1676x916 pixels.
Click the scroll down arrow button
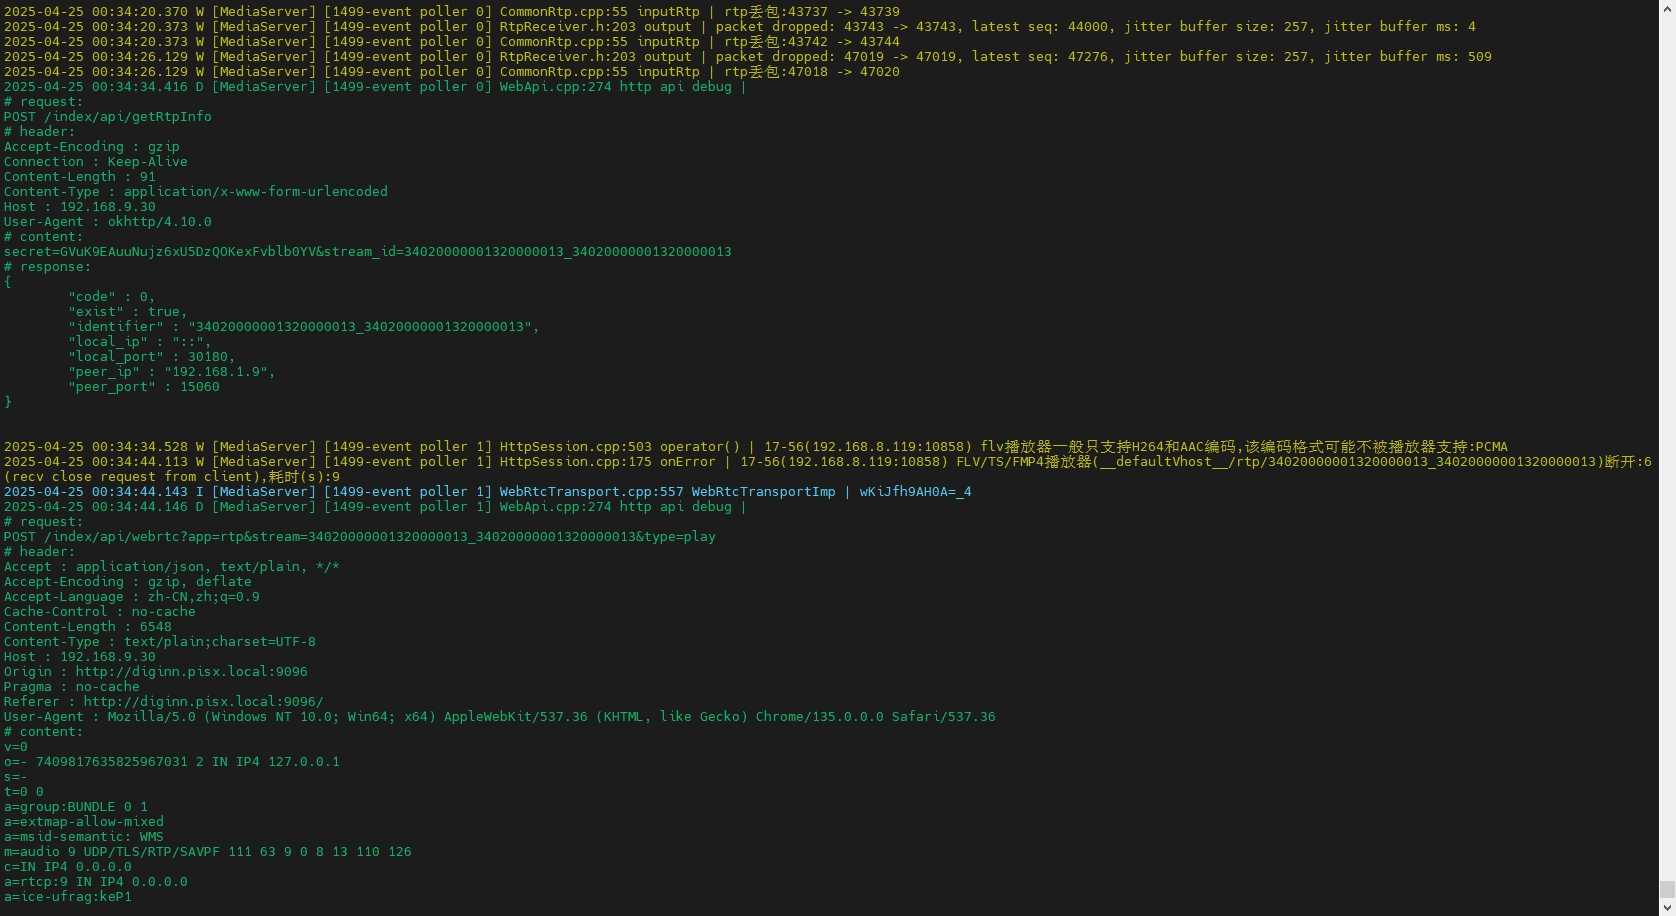click(1667, 908)
